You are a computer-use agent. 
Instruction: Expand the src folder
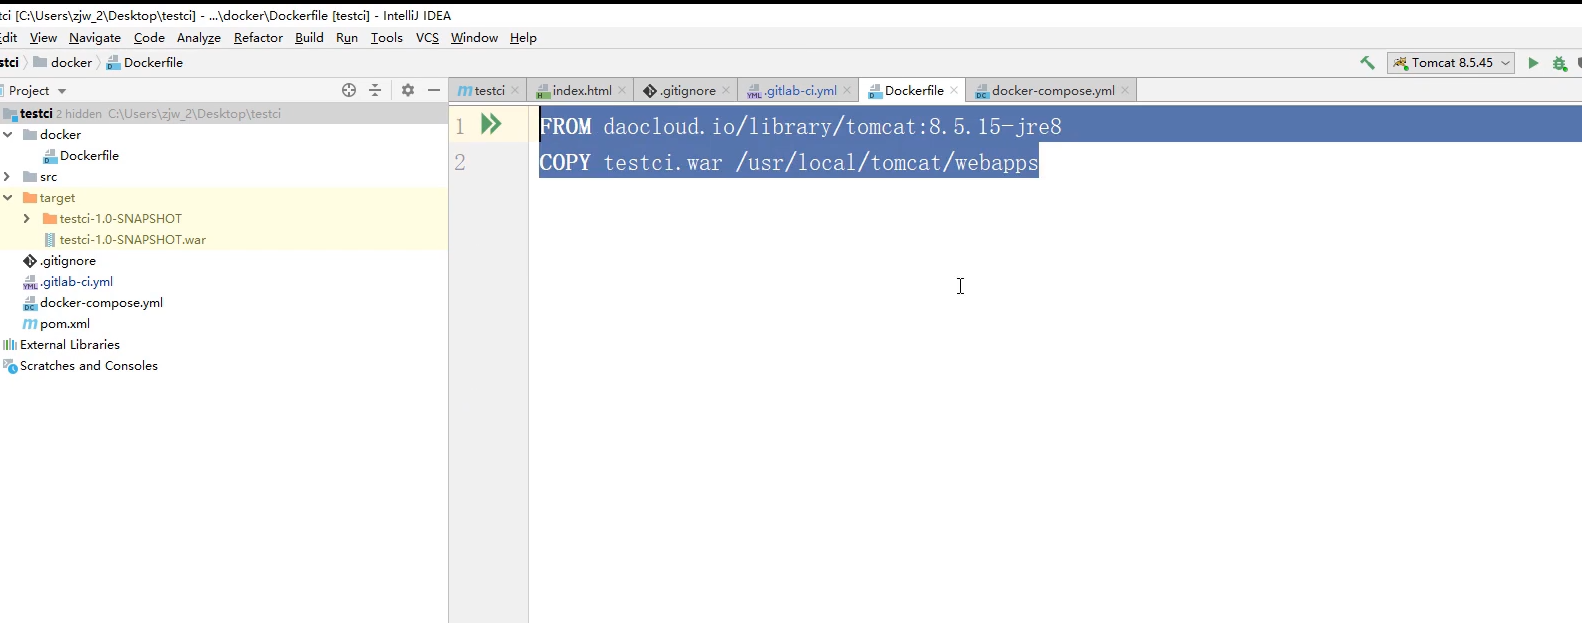point(8,177)
